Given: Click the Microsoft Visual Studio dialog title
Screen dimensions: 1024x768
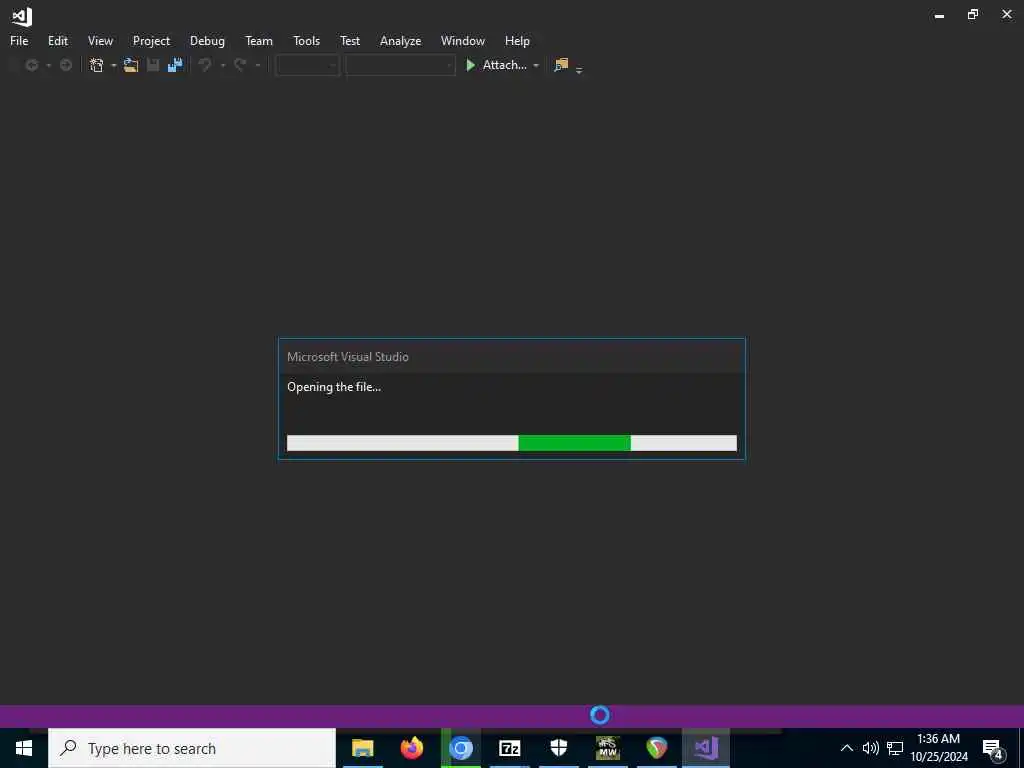Looking at the screenshot, I should pyautogui.click(x=348, y=357).
